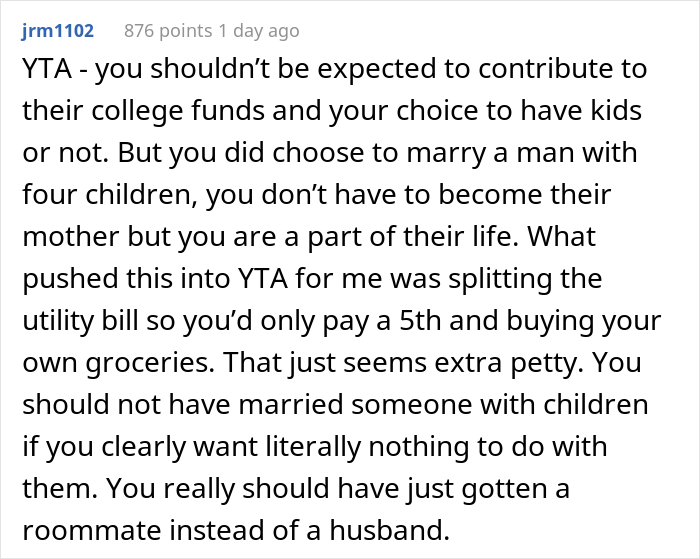Image resolution: width=700 pixels, height=559 pixels.
Task: Click the word 'roommate' in the last line
Action: pos(92,530)
